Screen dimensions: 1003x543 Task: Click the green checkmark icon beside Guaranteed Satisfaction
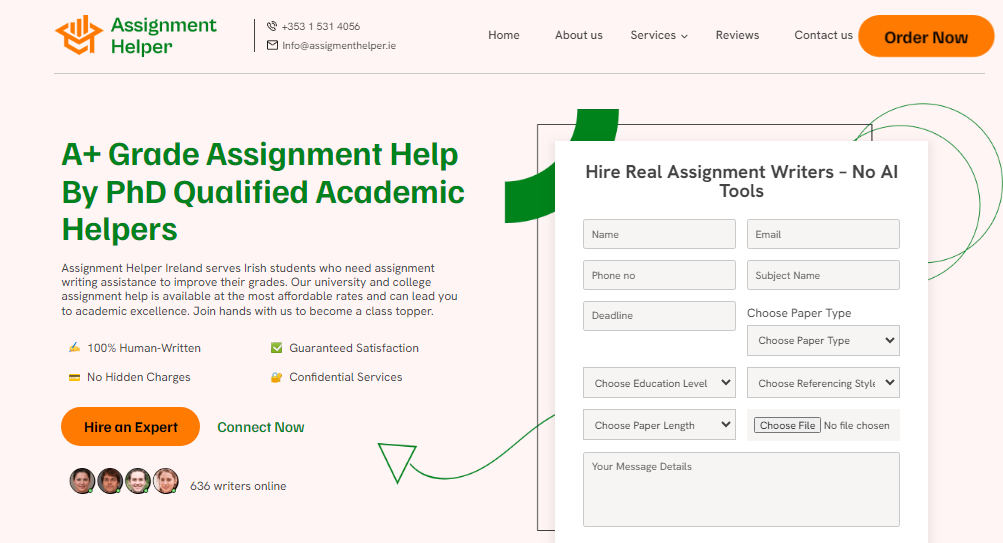276,348
